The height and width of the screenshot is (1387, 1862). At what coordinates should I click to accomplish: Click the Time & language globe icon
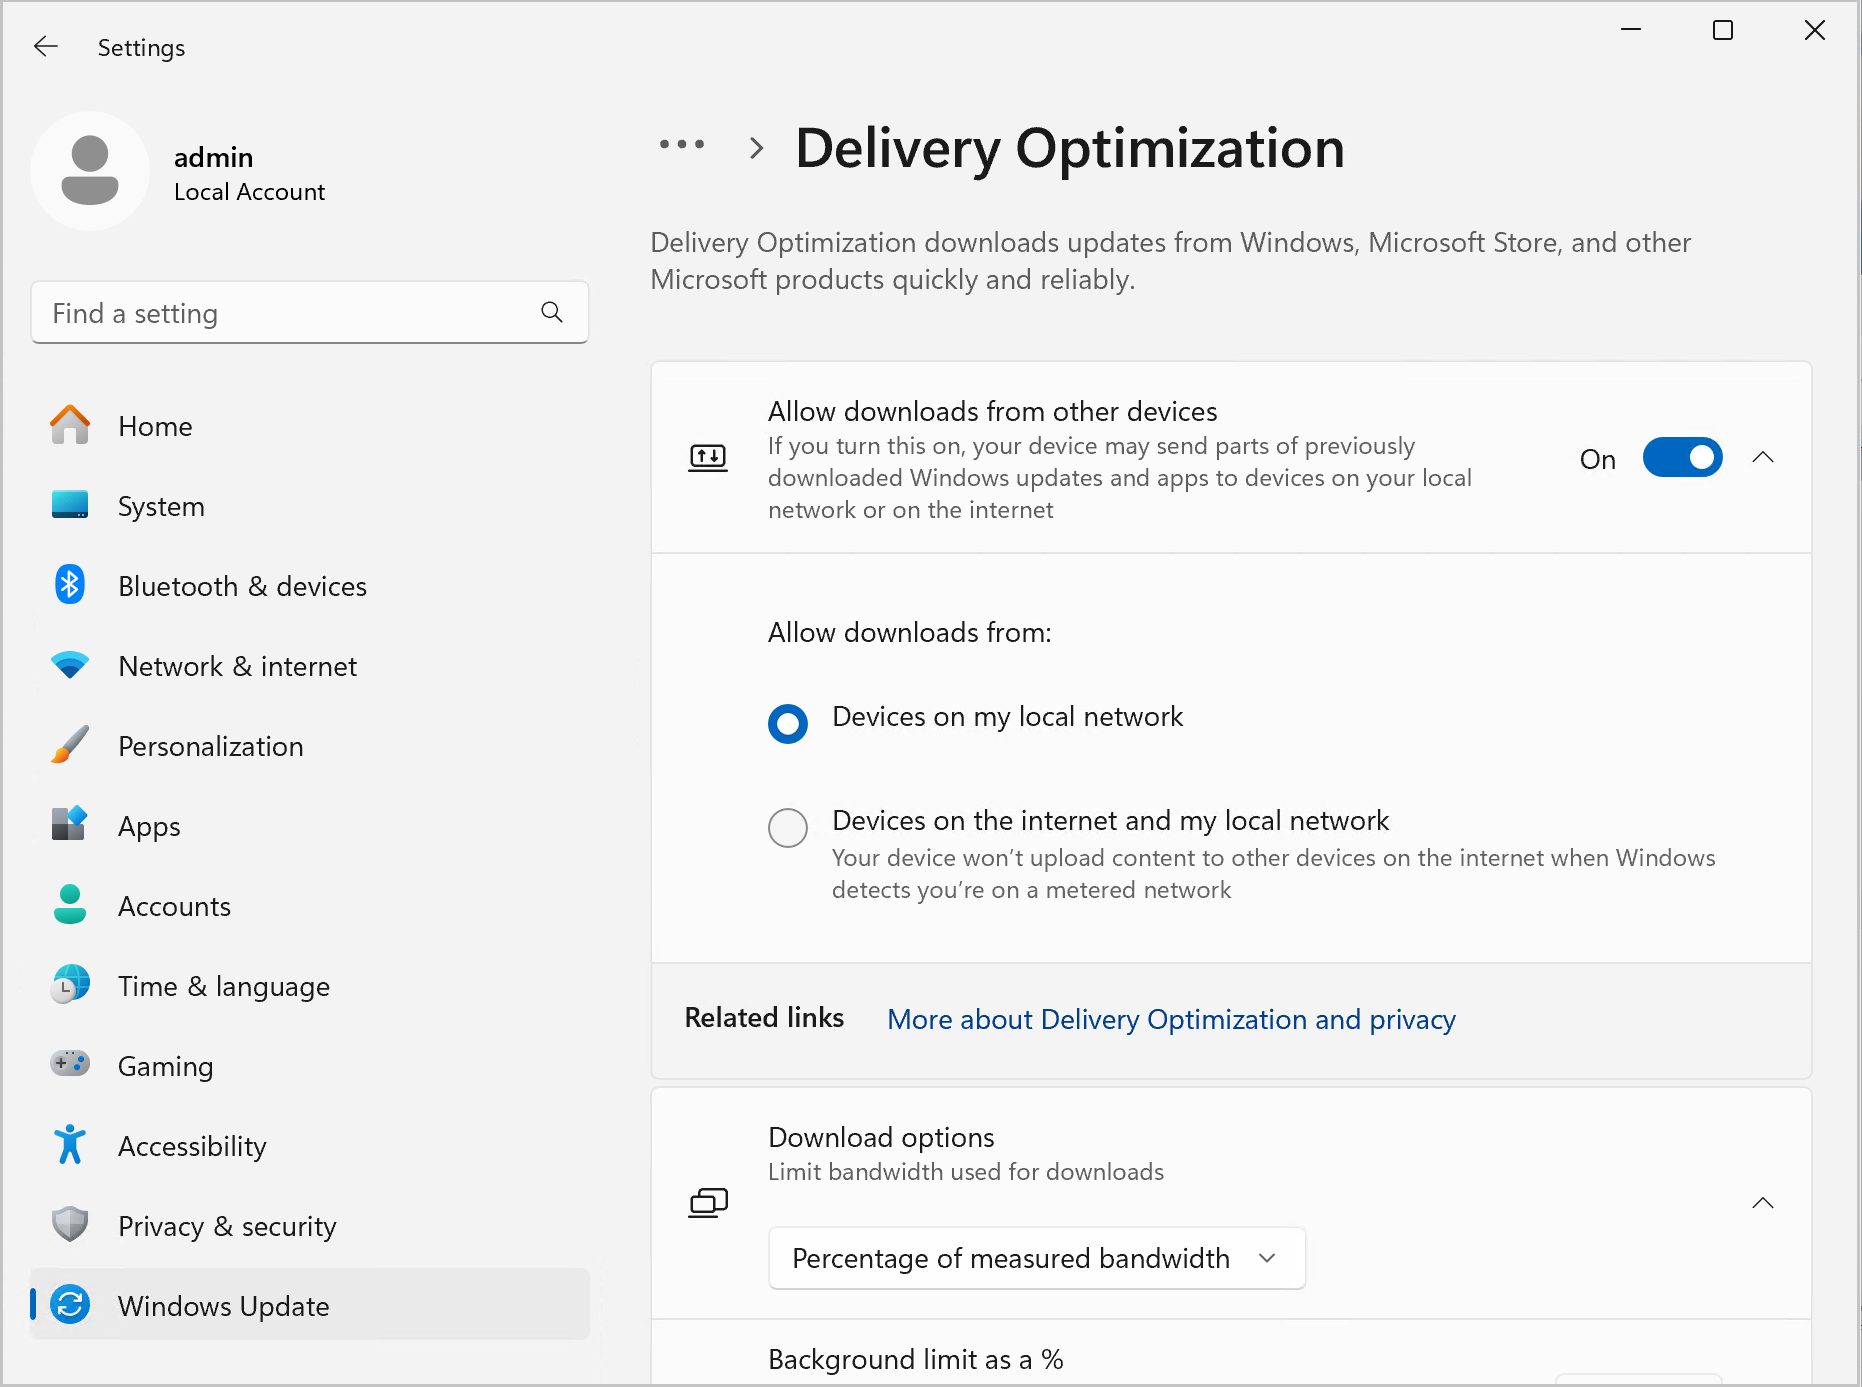click(x=70, y=985)
